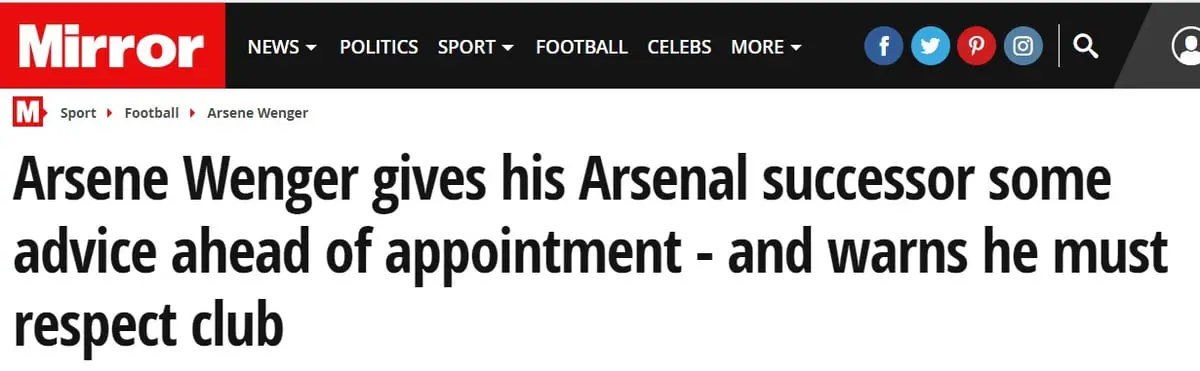1200x371 pixels.
Task: Open the Arsene Wenger breadcrumb link
Action: click(x=257, y=113)
